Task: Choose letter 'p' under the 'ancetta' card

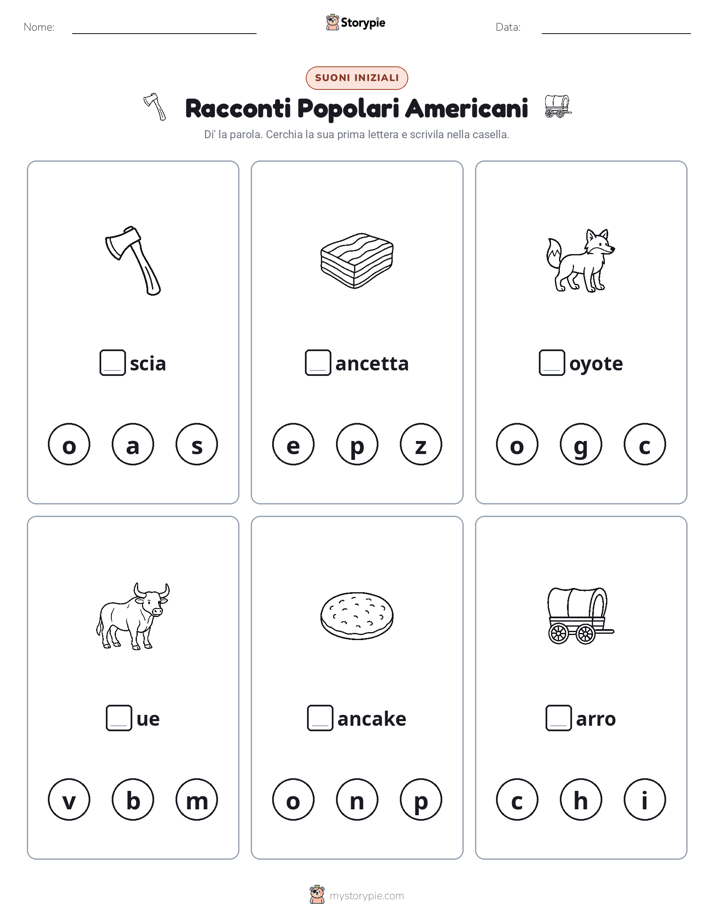Action: click(x=357, y=444)
